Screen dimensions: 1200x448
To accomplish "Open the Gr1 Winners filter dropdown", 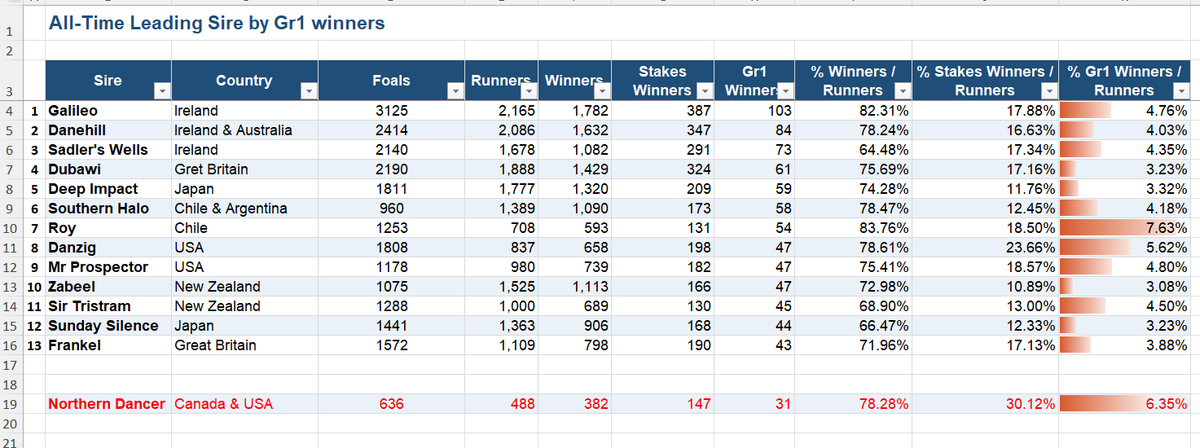I will coord(785,91).
